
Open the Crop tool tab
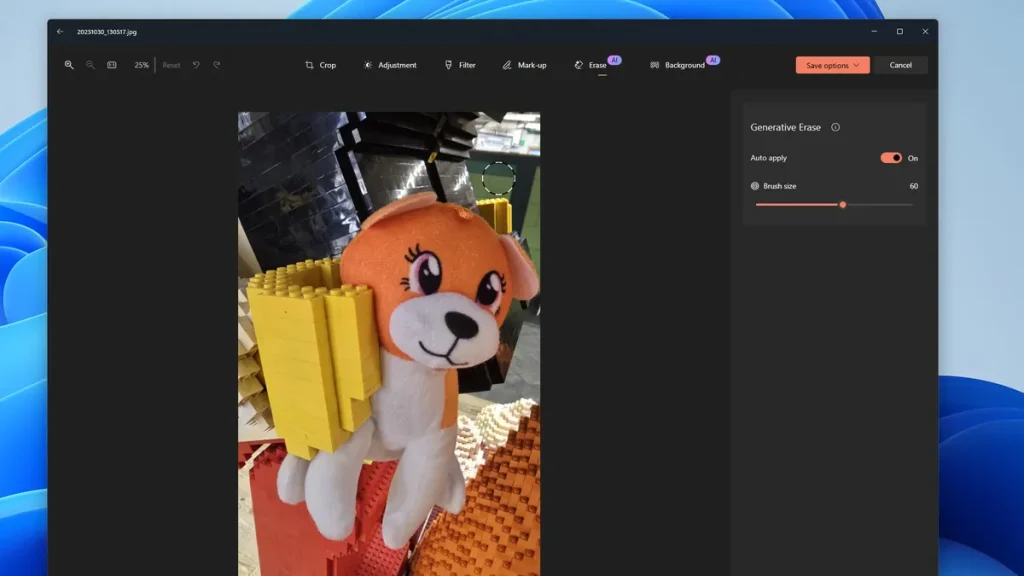tap(321, 65)
